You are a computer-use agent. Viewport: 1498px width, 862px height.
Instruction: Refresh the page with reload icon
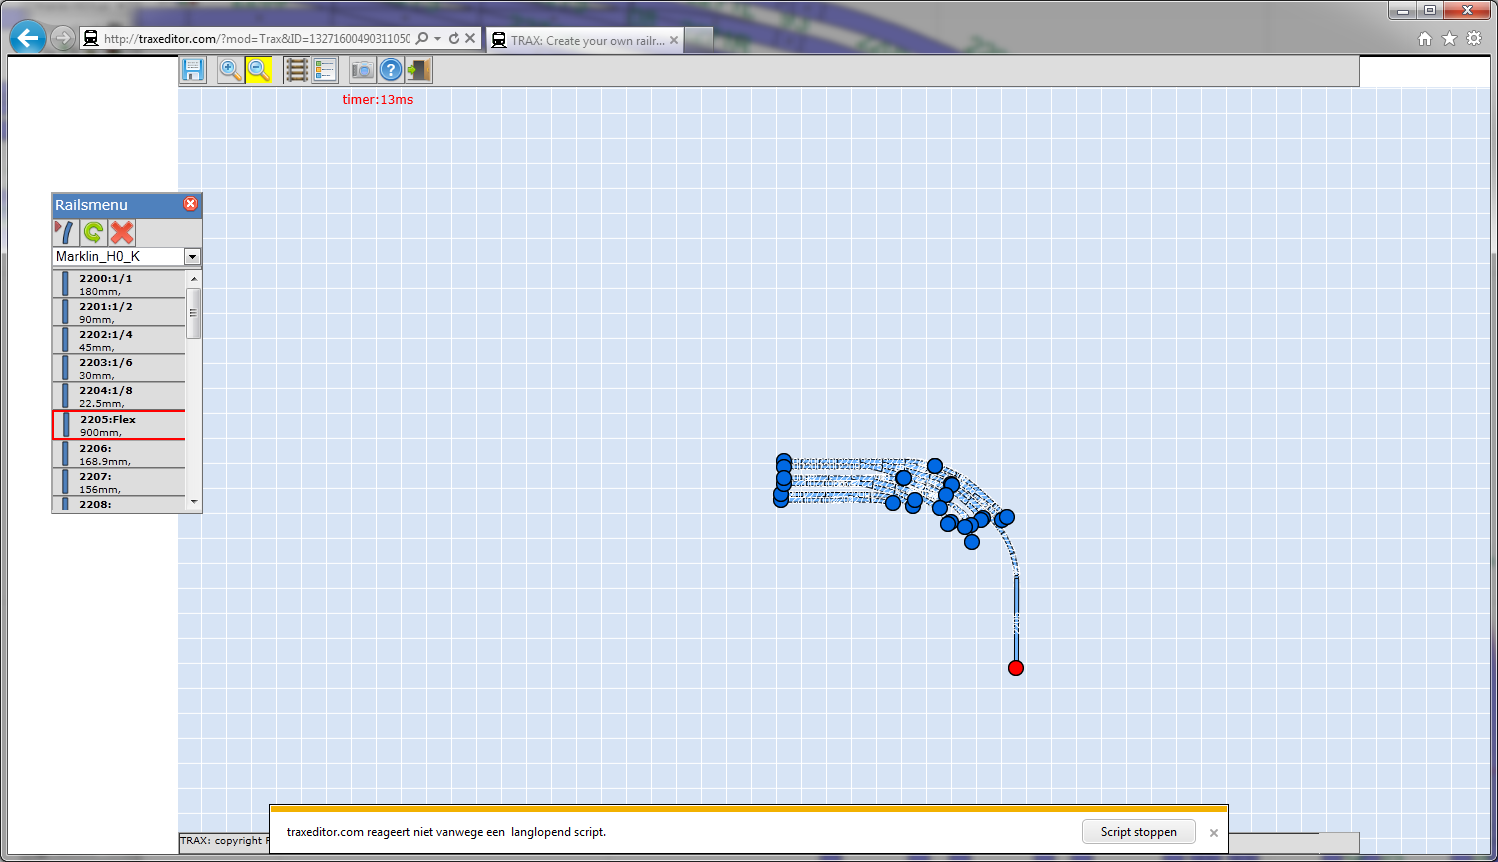point(454,39)
